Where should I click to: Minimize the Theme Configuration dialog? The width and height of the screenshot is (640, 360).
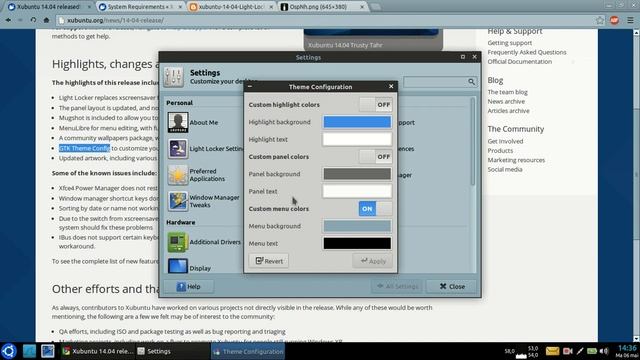(x=250, y=87)
